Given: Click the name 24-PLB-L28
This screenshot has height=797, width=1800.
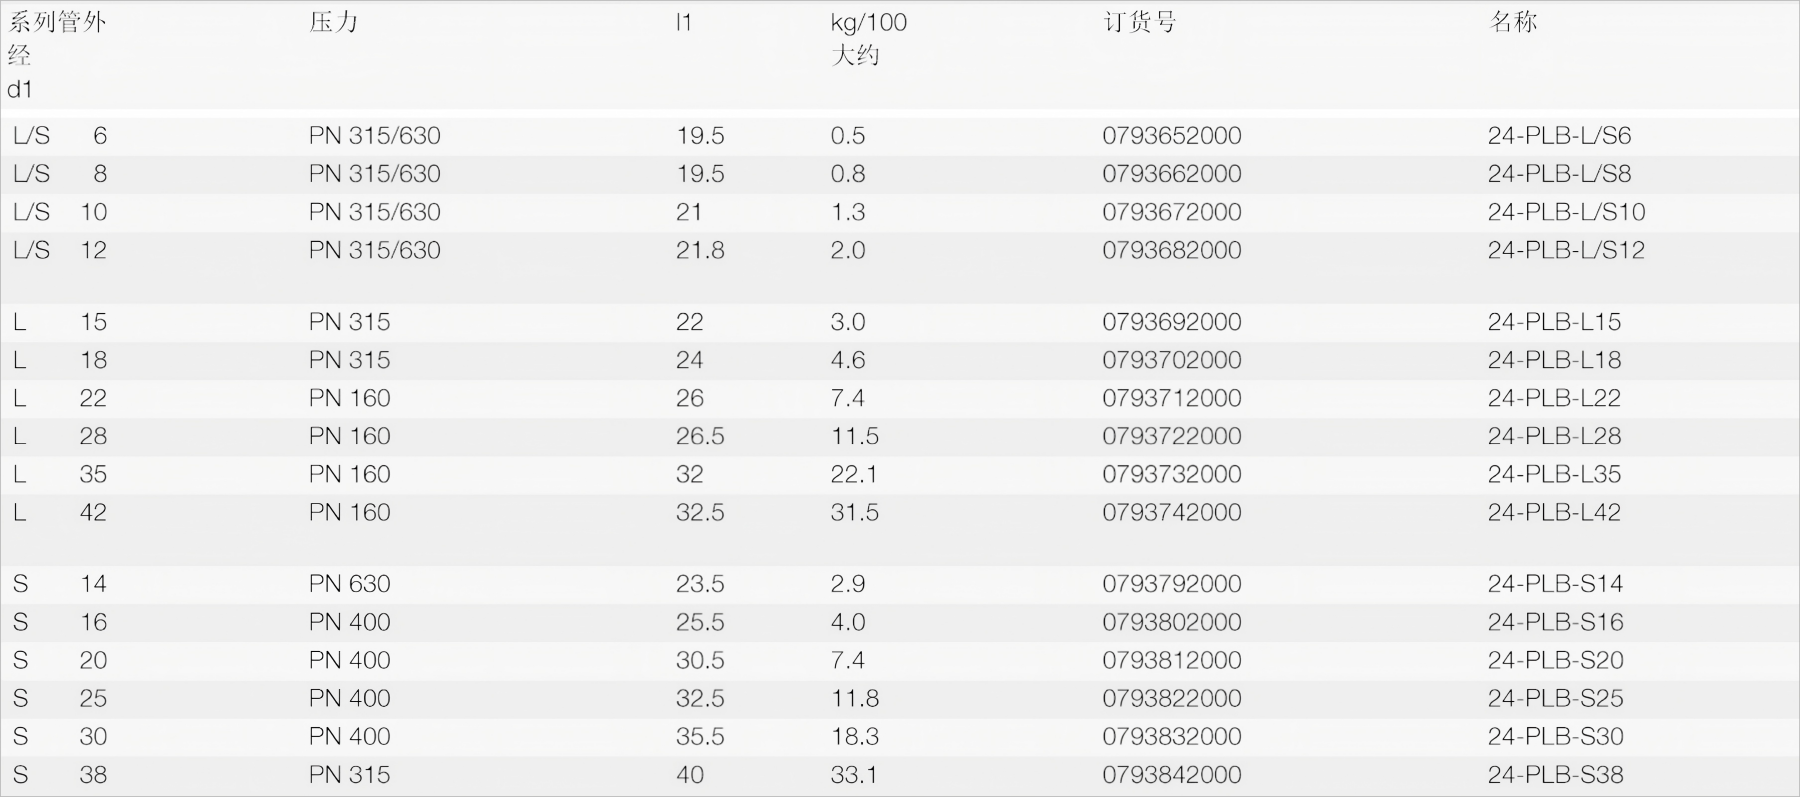Looking at the screenshot, I should (1553, 436).
